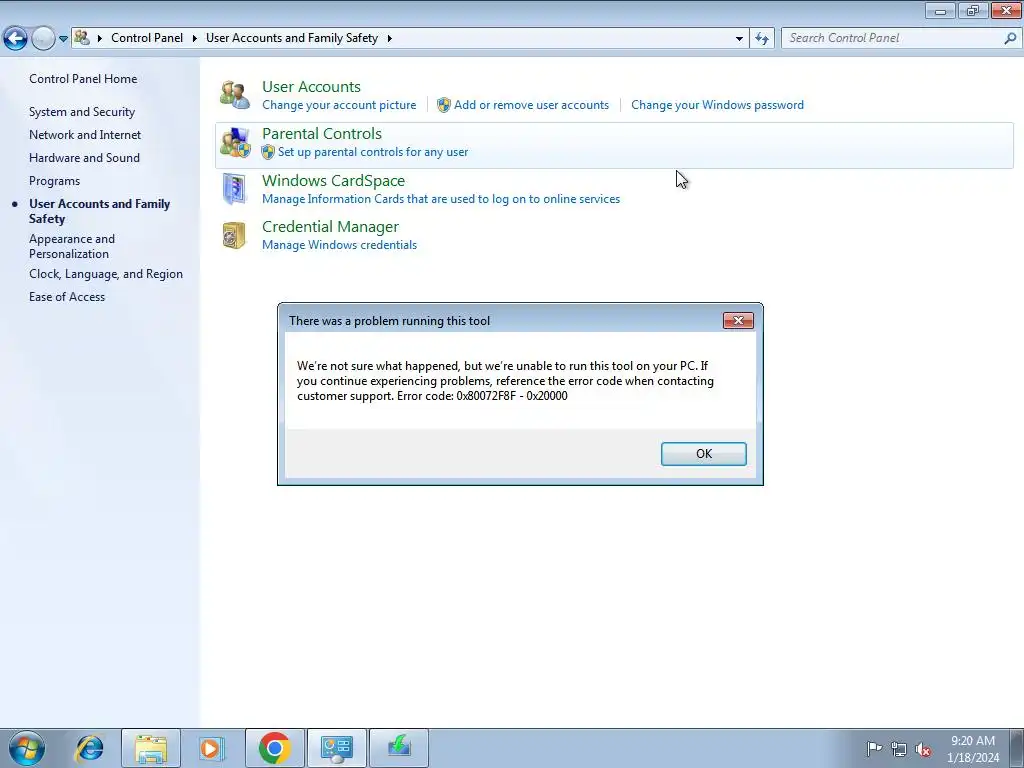This screenshot has height=768, width=1024.
Task: Open the Windows Start menu
Action: 27,748
